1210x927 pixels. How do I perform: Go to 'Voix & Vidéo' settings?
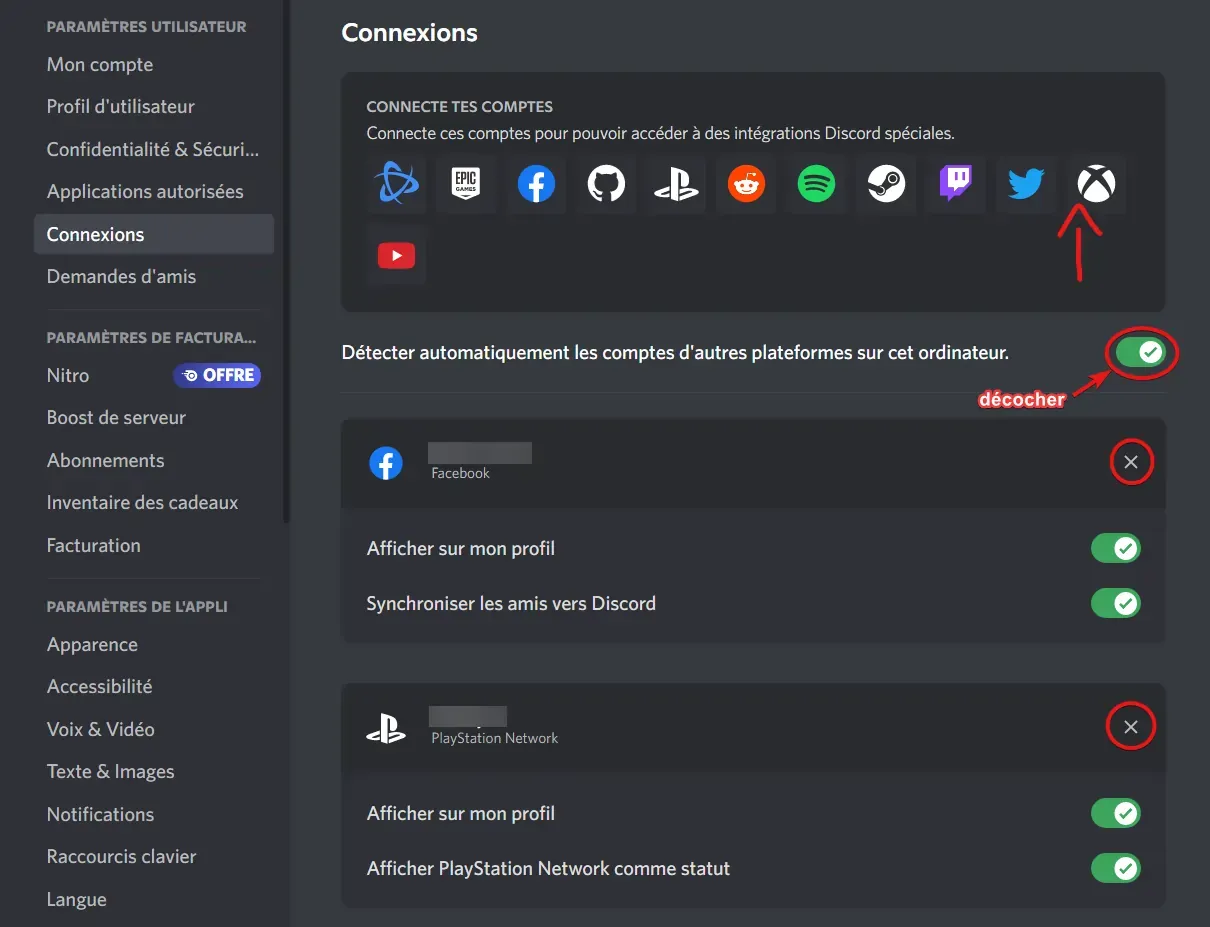point(101,729)
